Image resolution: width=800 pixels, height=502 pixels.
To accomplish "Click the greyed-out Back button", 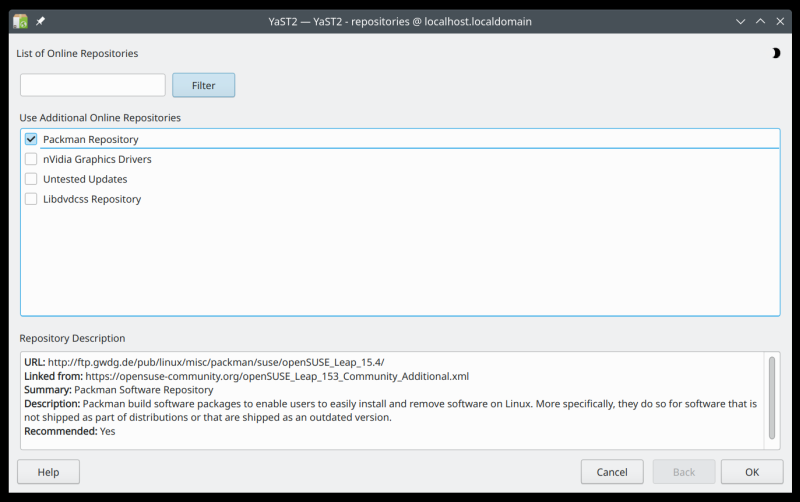I will click(684, 472).
